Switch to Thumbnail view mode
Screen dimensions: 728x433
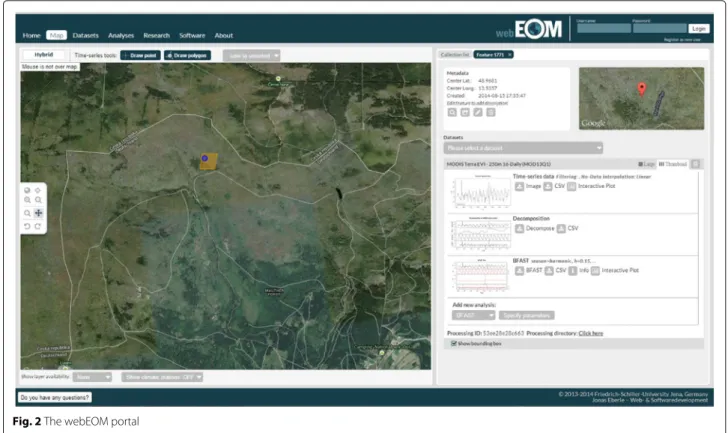point(672,164)
